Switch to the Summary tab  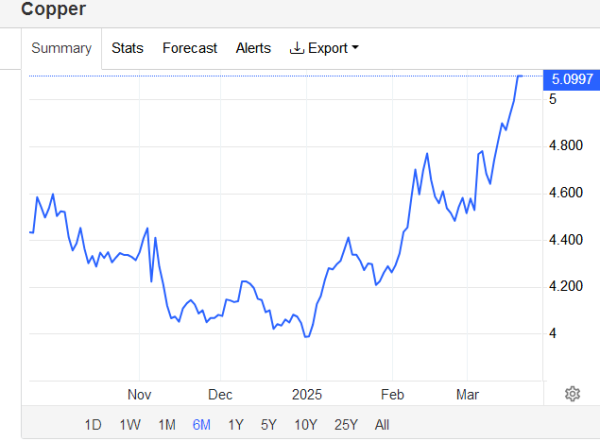click(x=61, y=48)
